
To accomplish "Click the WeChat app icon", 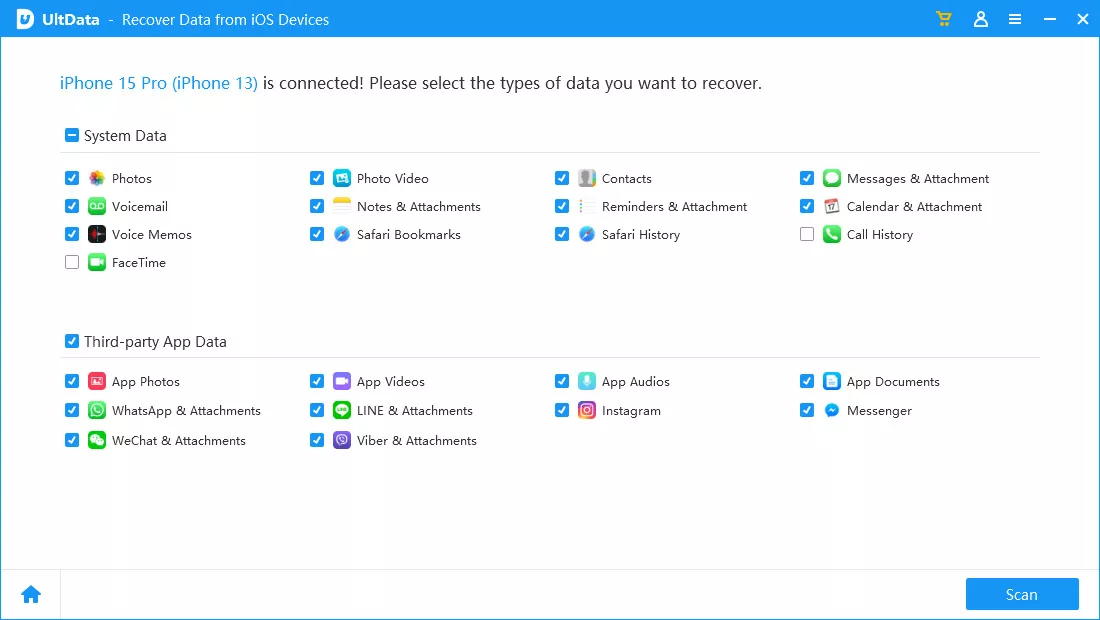I will point(96,440).
